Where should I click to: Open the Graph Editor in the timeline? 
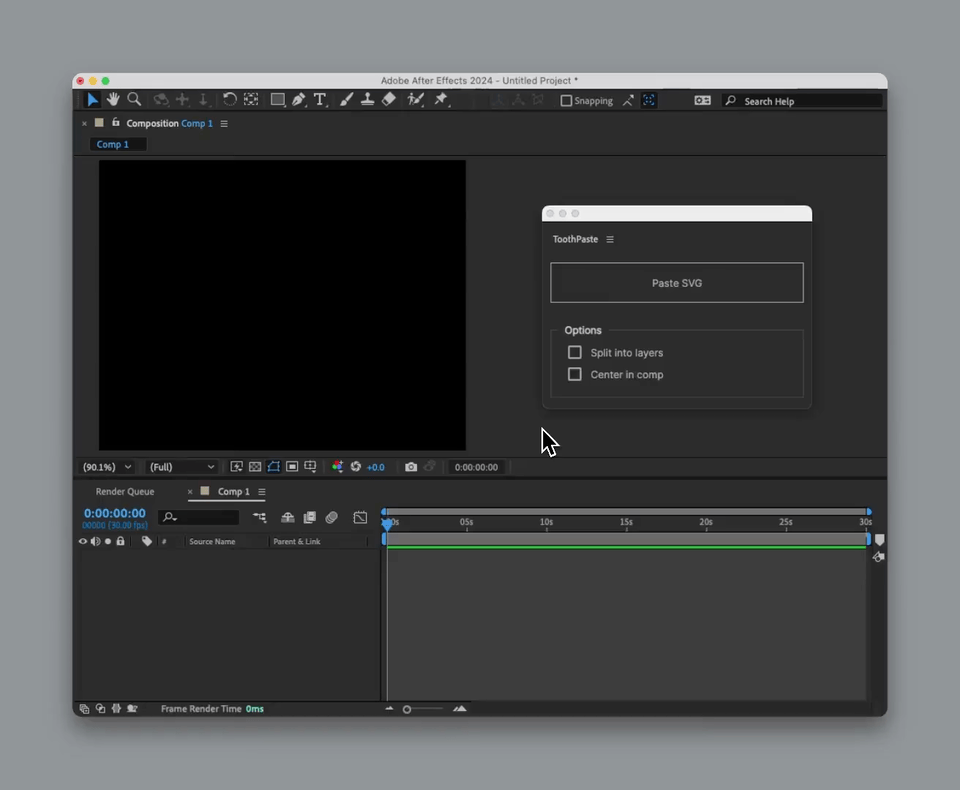tap(360, 517)
